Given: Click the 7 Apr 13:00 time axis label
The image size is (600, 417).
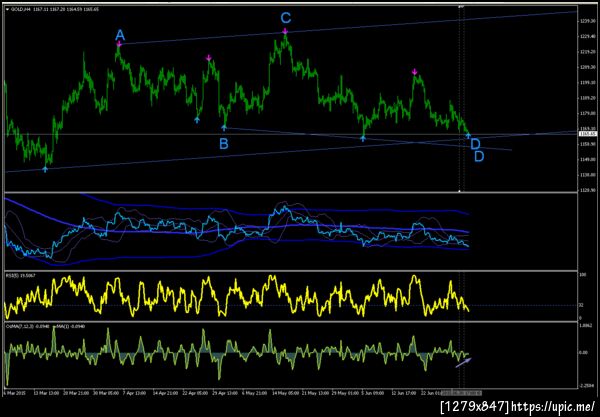Looking at the screenshot, I should (x=134, y=393).
